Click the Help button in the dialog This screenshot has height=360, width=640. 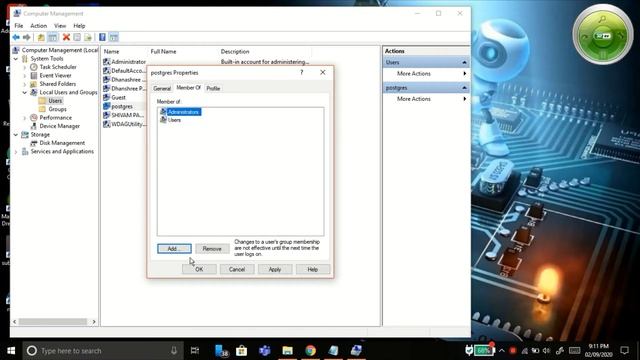(313, 269)
